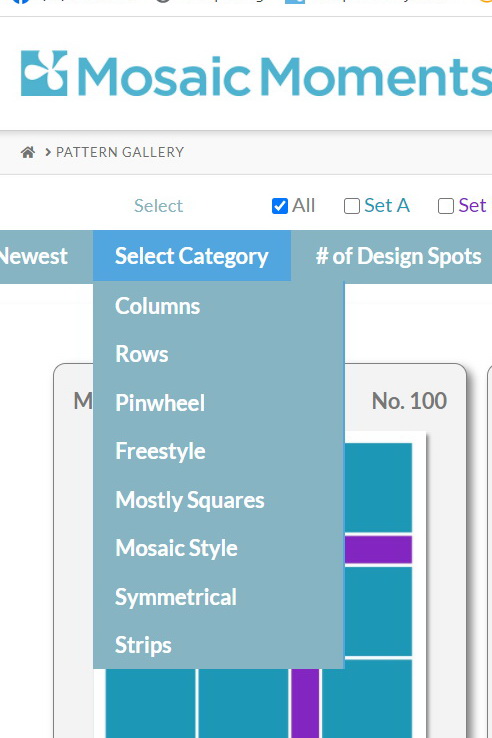492x738 pixels.
Task: Uncheck the All checkbox
Action: click(x=280, y=206)
